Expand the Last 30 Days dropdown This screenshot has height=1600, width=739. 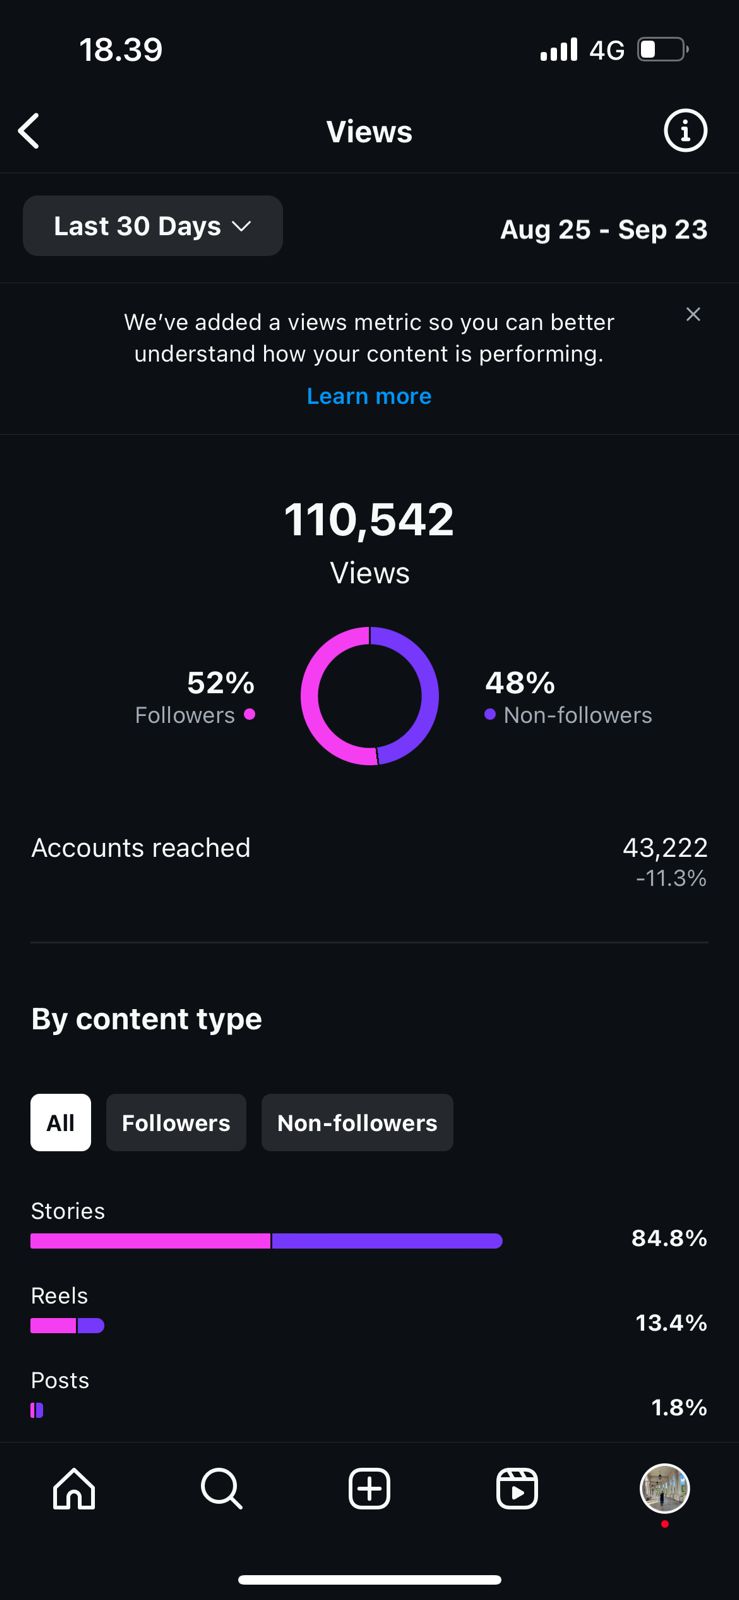tap(153, 226)
